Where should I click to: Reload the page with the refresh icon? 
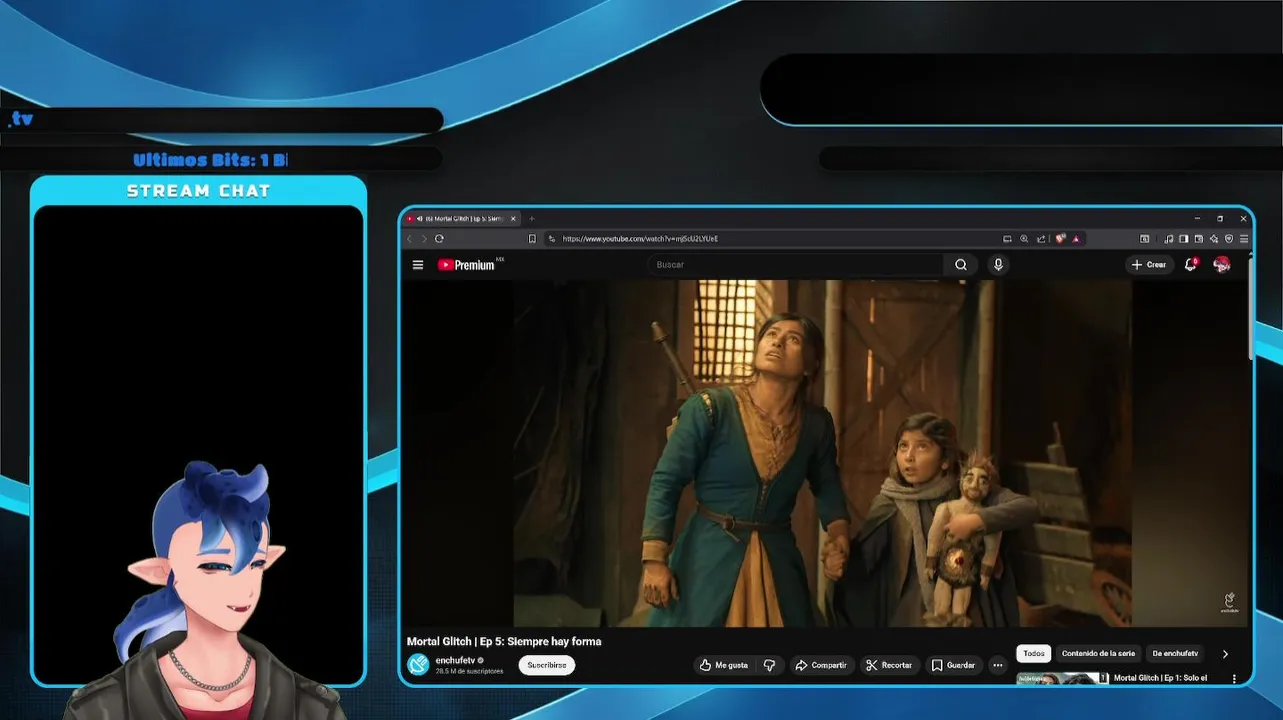439,239
